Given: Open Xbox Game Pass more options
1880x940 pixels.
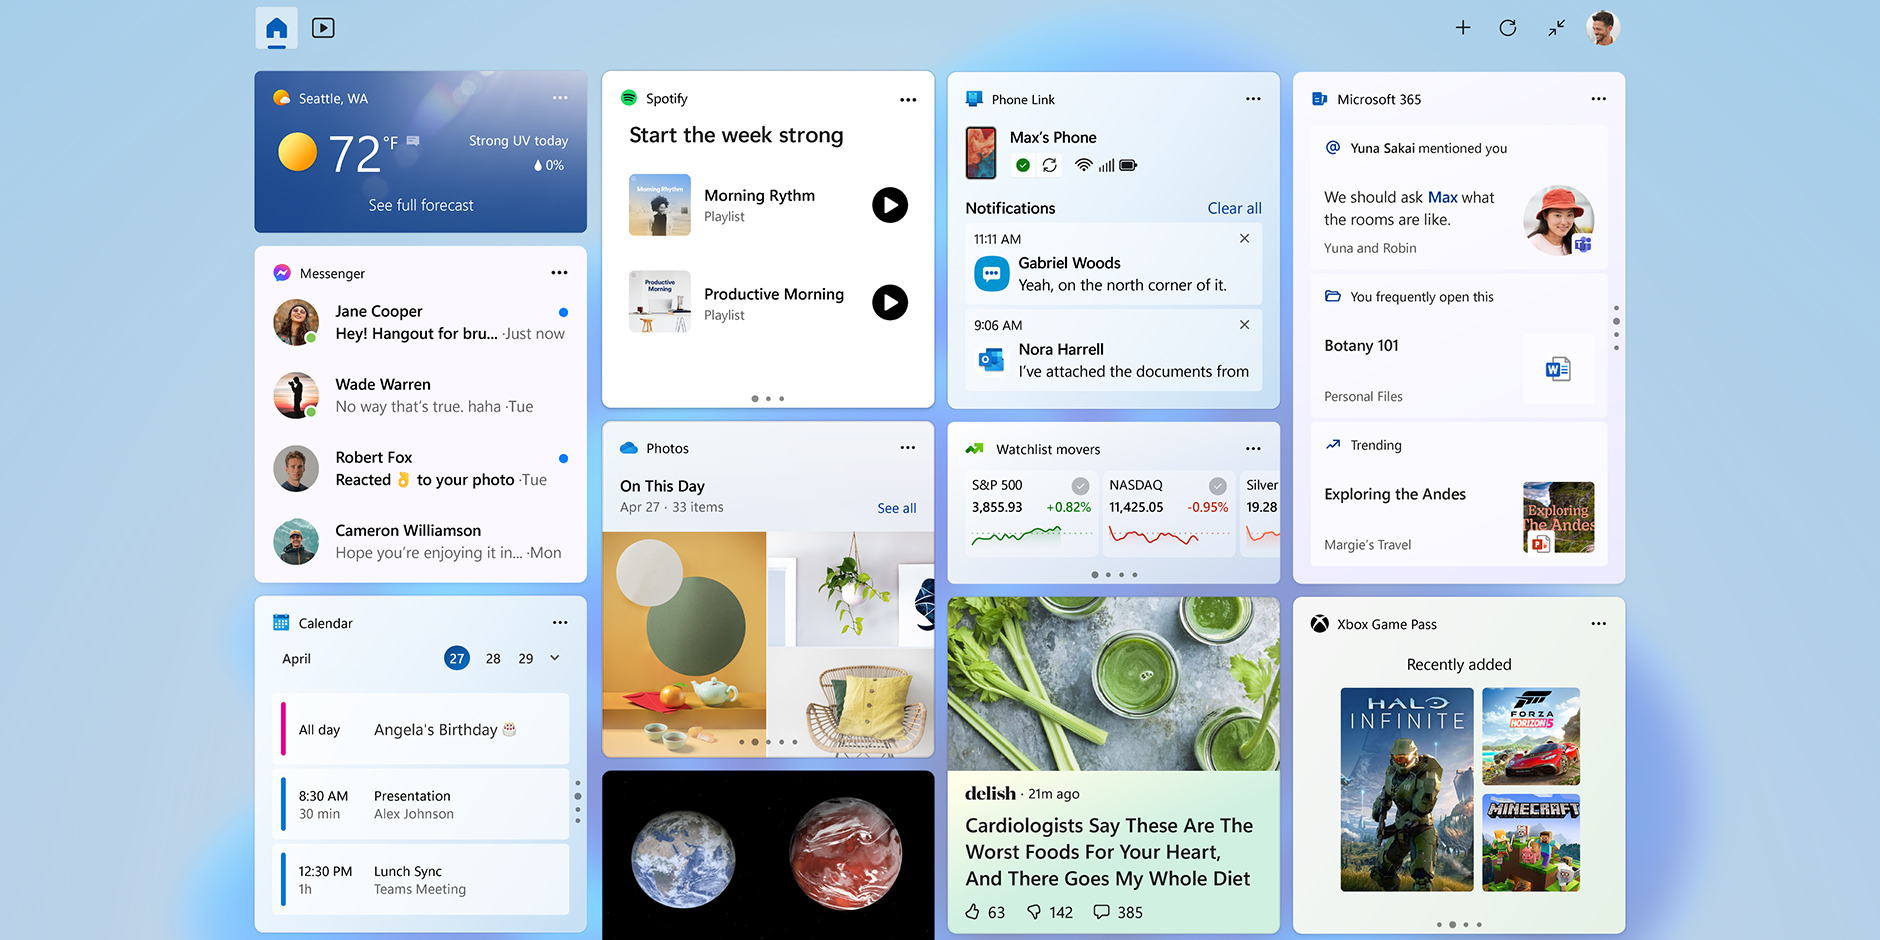Looking at the screenshot, I should 1599,624.
